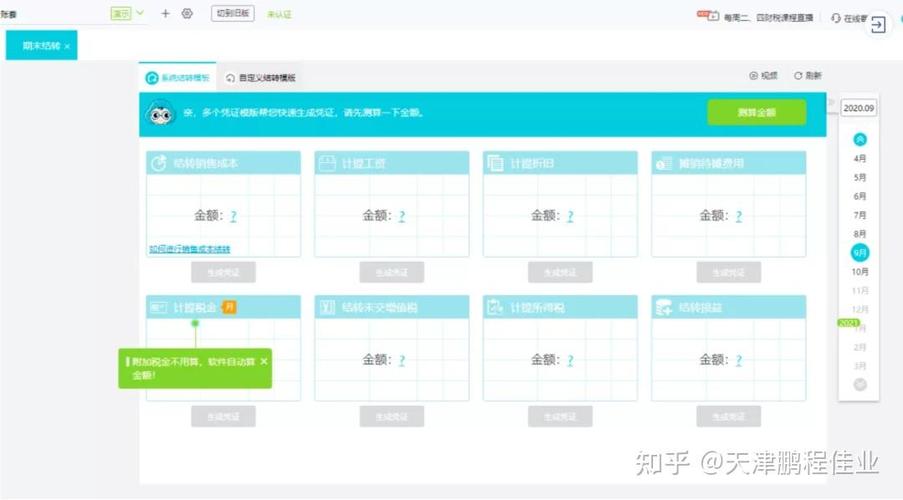903x500 pixels.
Task: Click the amount question mark in 结转损益
Action: point(739,360)
